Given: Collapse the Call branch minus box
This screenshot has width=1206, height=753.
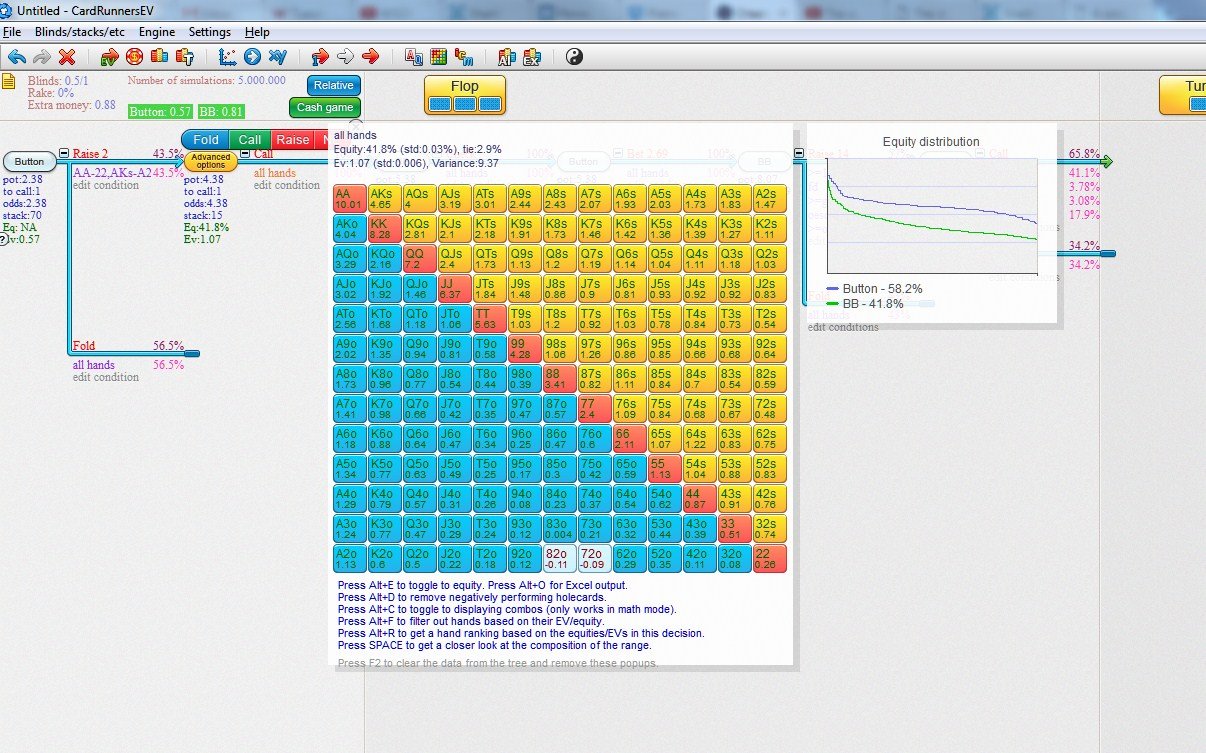Looking at the screenshot, I should coord(245,154).
